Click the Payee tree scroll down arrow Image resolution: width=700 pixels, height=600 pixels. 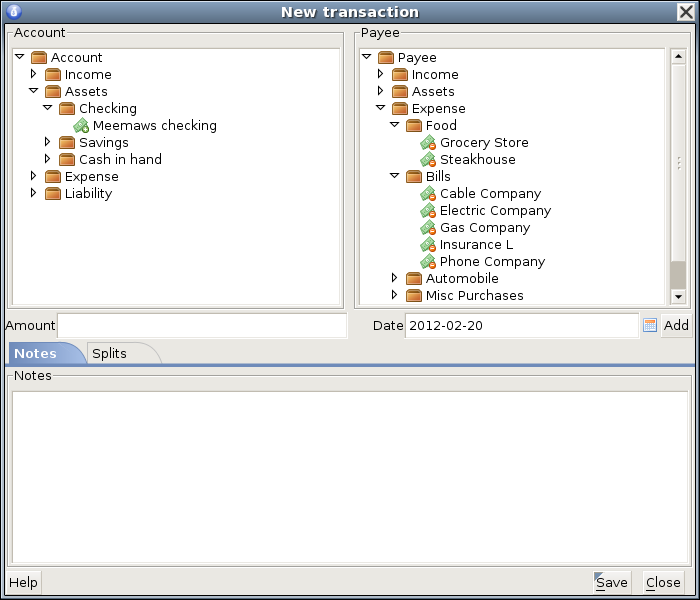pyautogui.click(x=679, y=296)
